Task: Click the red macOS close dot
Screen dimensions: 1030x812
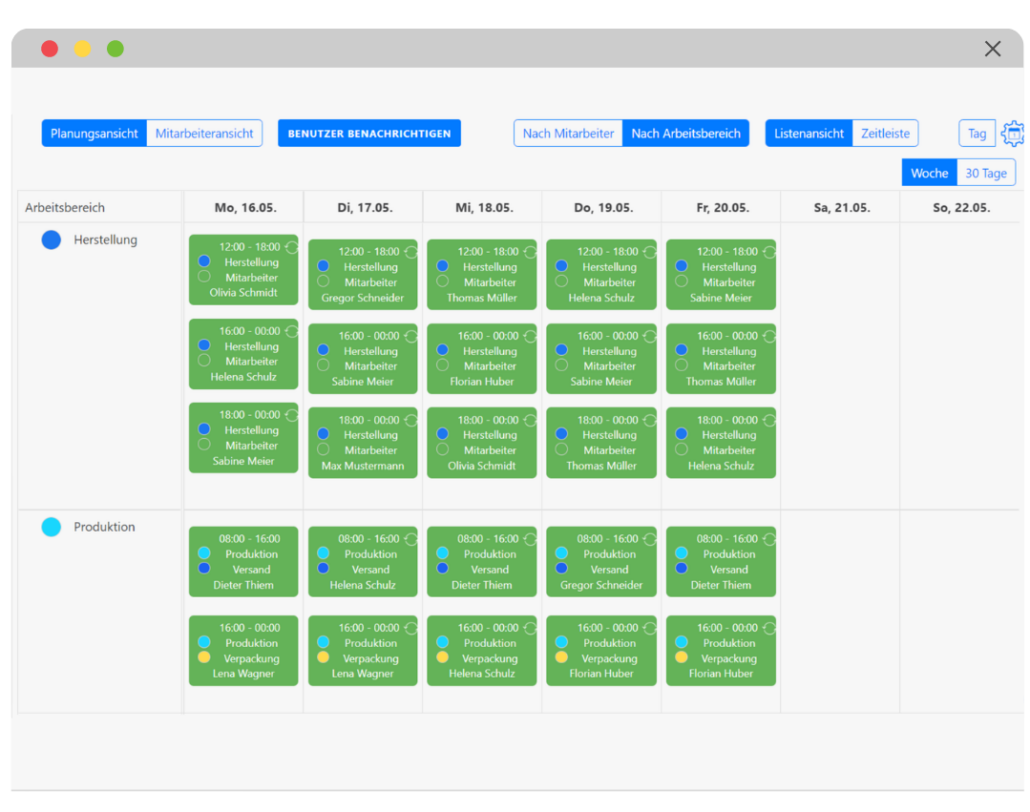Action: point(49,49)
